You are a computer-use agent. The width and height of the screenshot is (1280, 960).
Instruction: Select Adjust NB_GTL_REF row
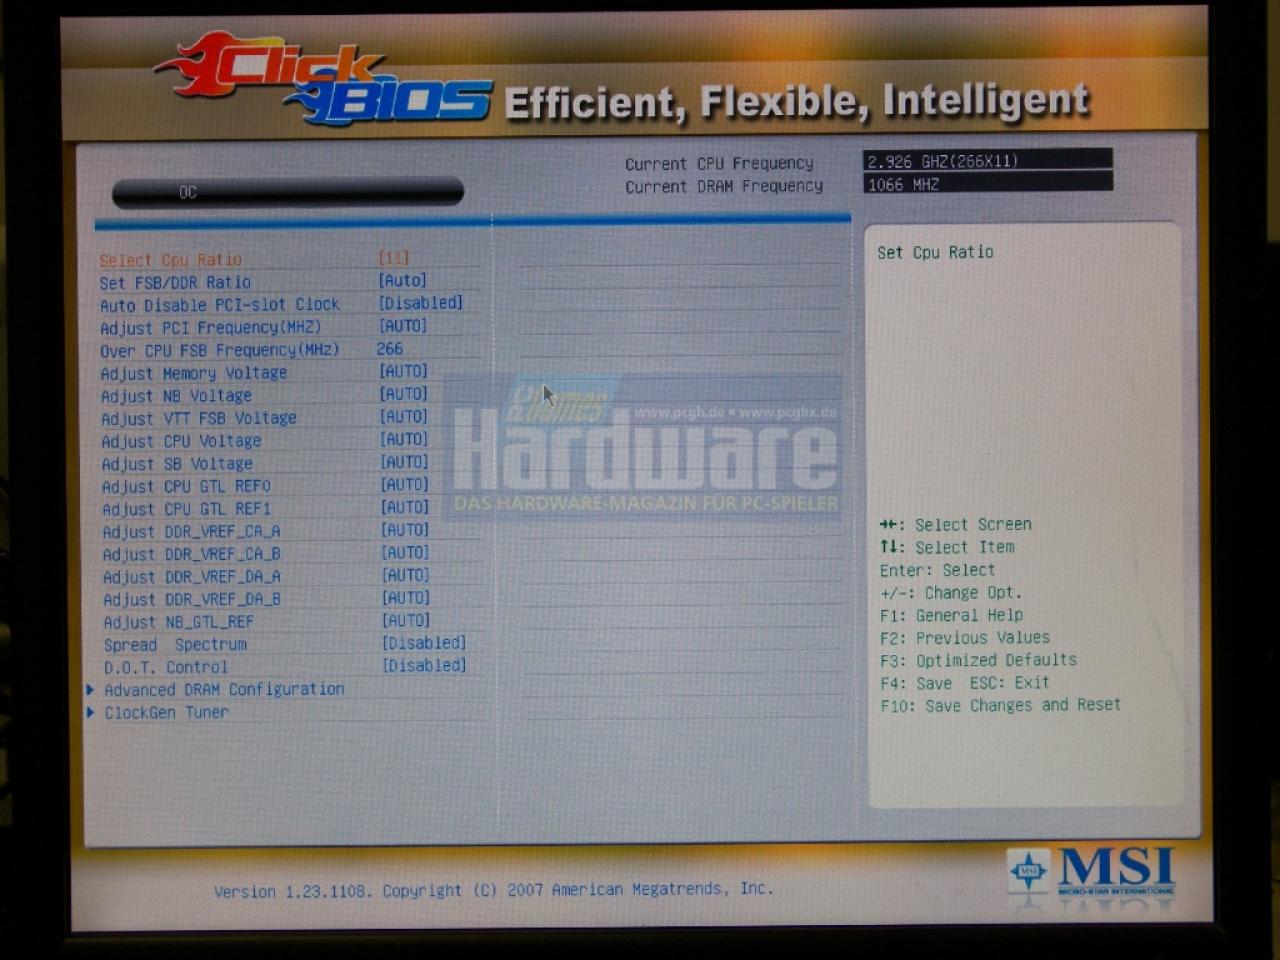[x=179, y=623]
